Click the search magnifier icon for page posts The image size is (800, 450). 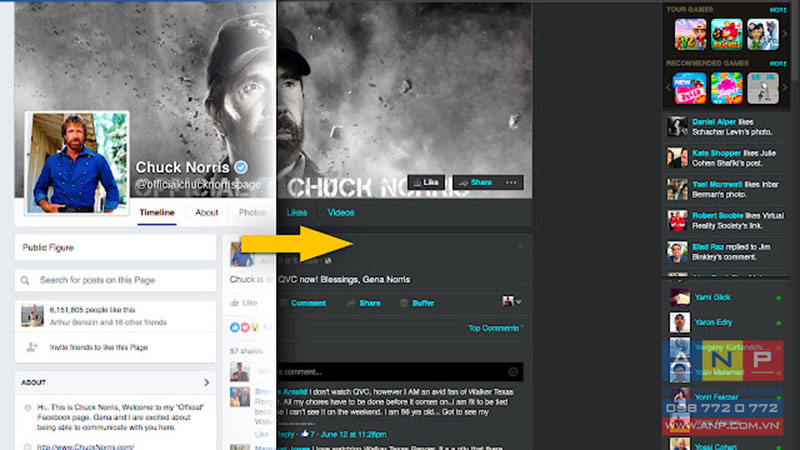25,280
